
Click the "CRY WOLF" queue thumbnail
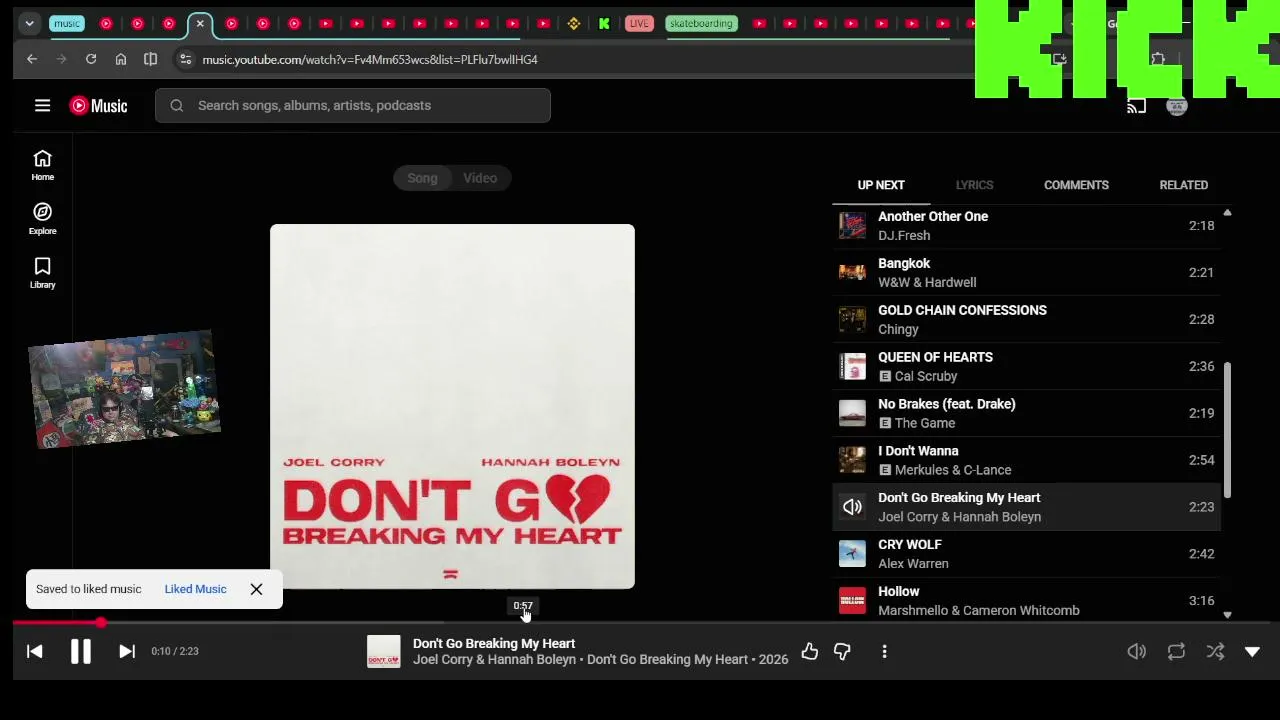(852, 554)
